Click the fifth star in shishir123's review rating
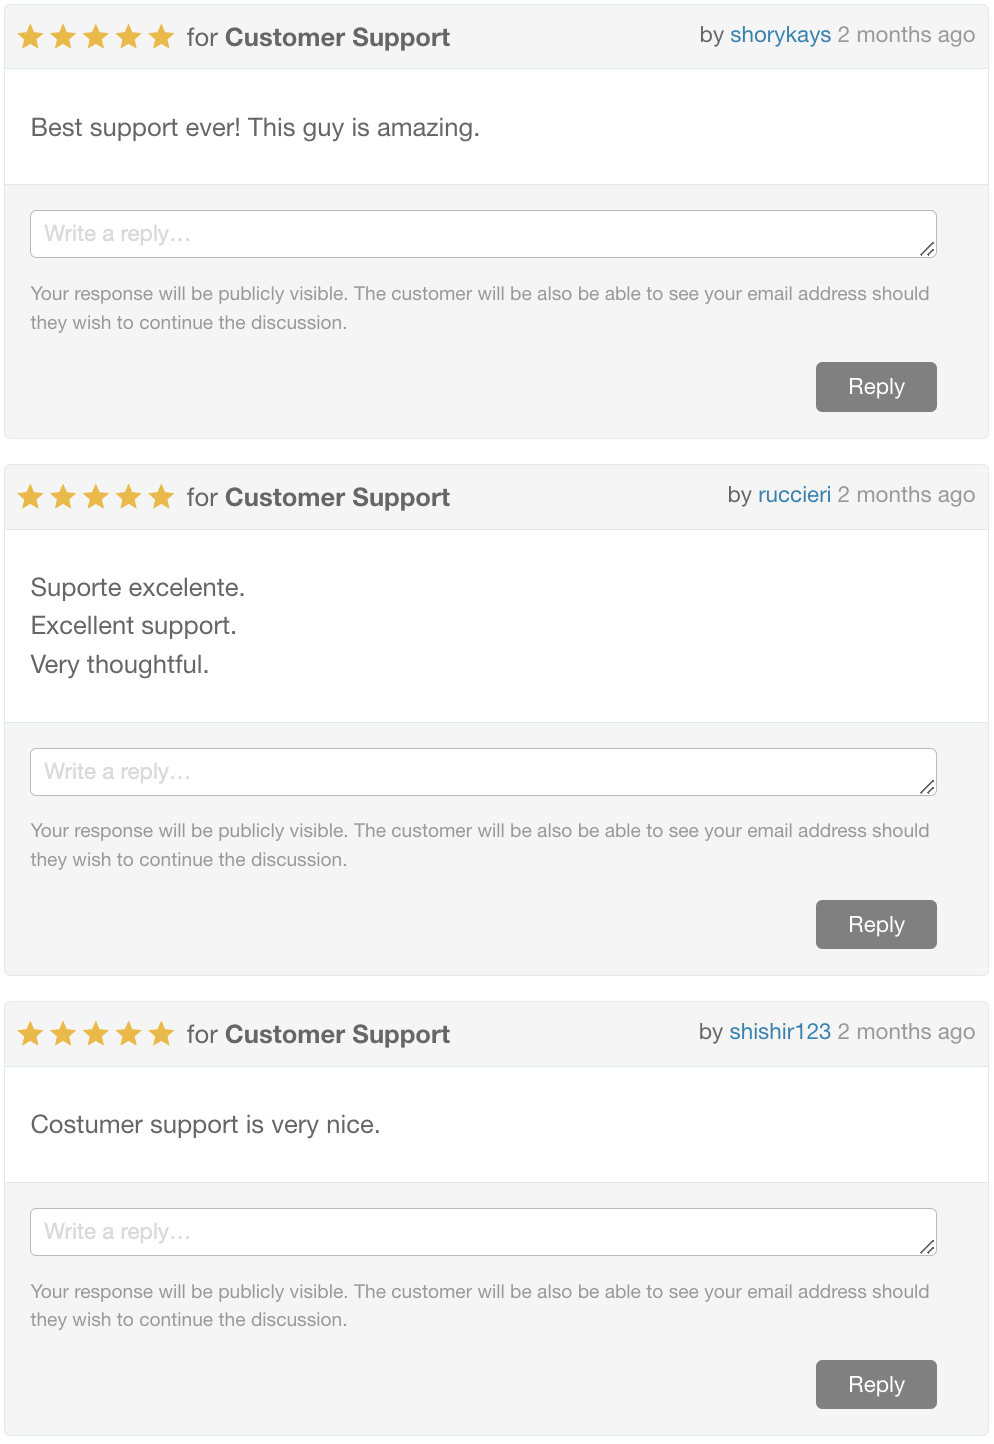The height and width of the screenshot is (1444, 994). pyautogui.click(x=161, y=1033)
